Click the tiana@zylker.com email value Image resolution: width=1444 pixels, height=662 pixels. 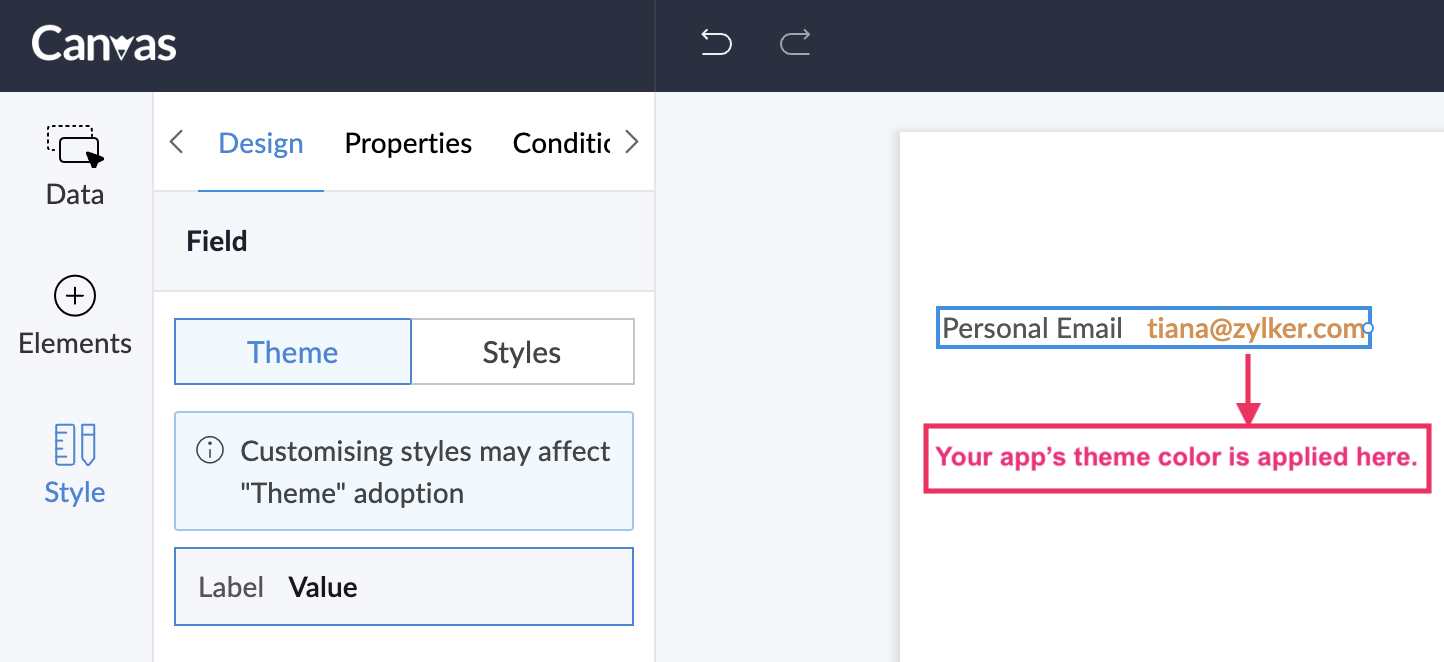tap(1255, 328)
